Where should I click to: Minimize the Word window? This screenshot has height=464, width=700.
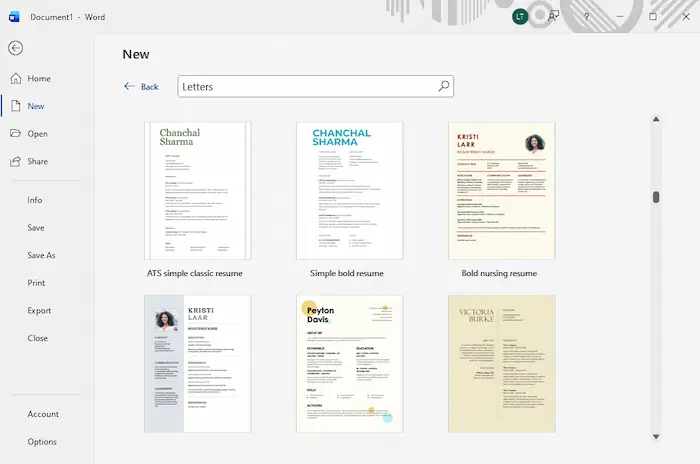620,17
